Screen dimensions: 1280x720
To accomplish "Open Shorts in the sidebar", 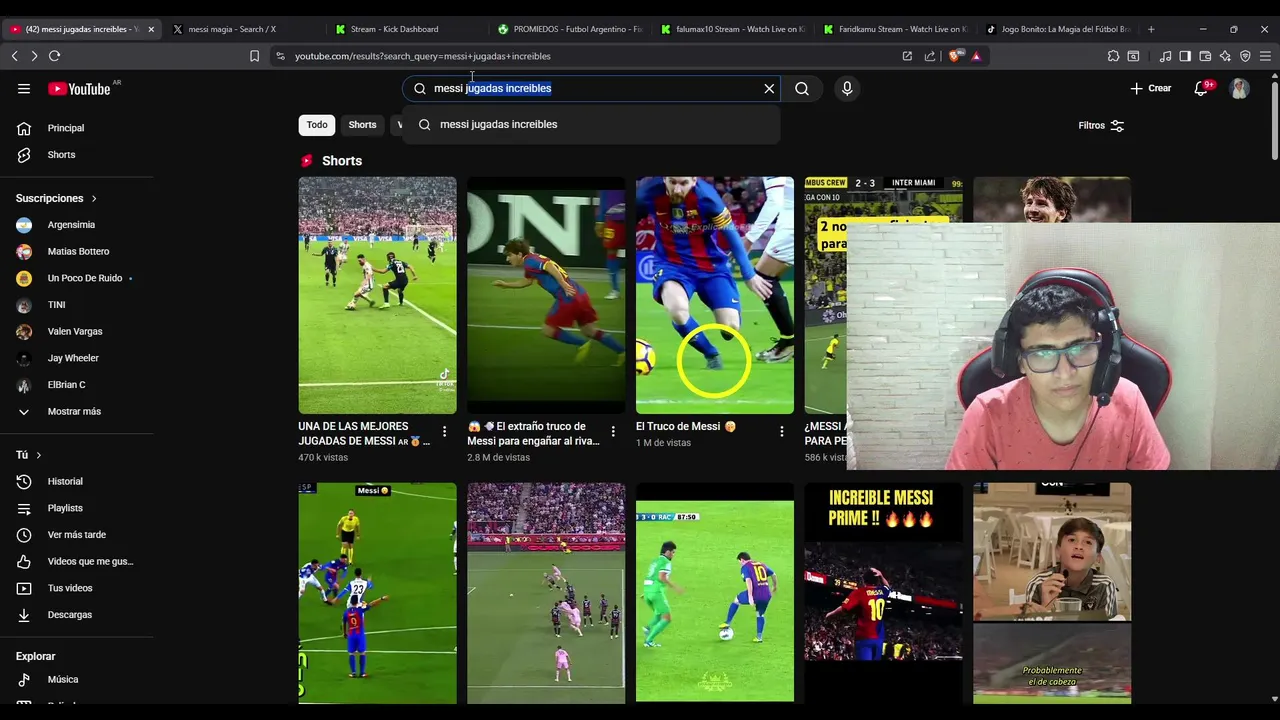I will [x=61, y=155].
